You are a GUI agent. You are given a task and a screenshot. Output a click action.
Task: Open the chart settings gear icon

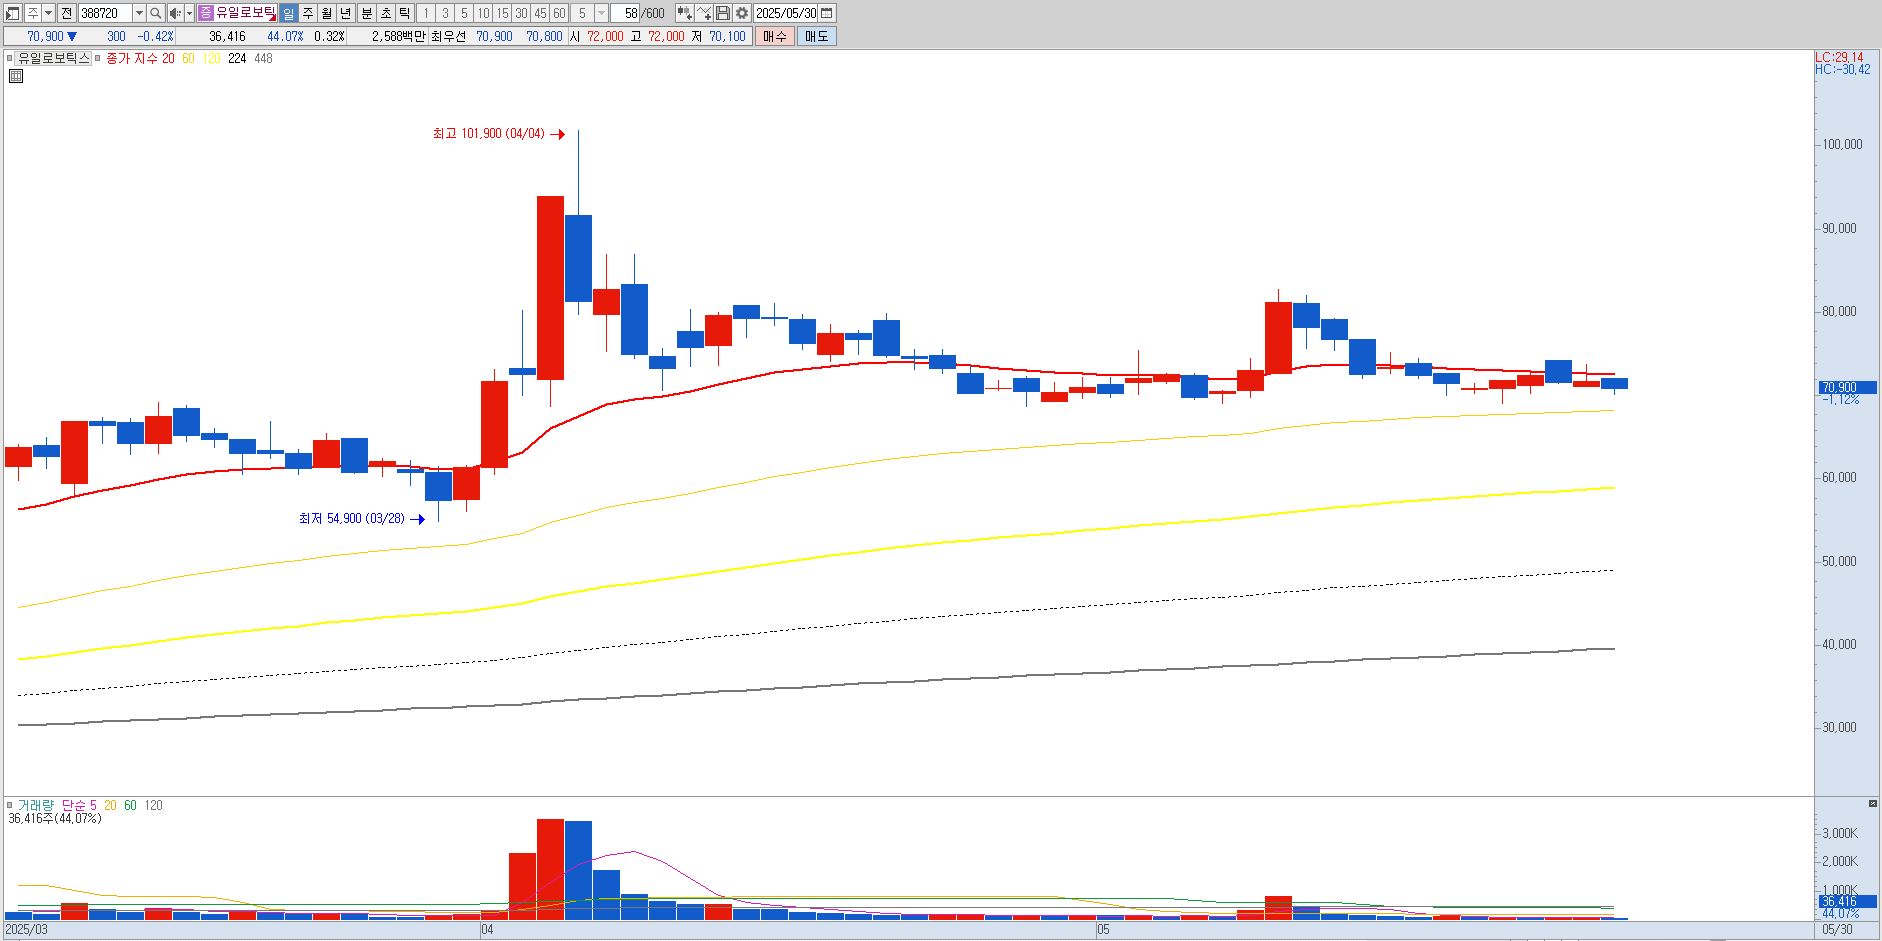coord(742,13)
